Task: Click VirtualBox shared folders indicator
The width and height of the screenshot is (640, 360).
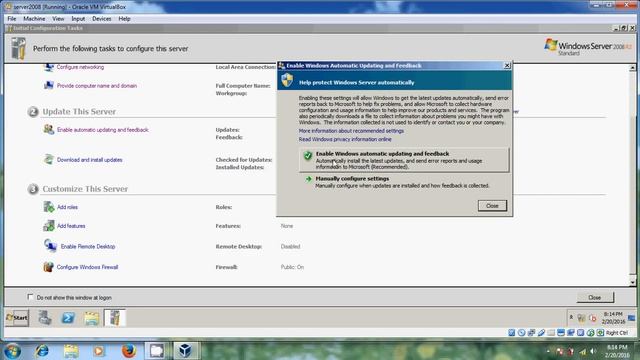Action: [551, 333]
